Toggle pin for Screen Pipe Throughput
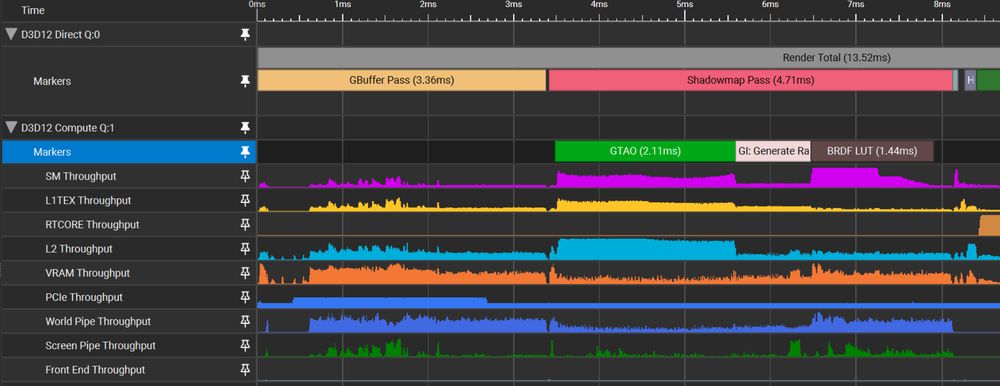 245,346
